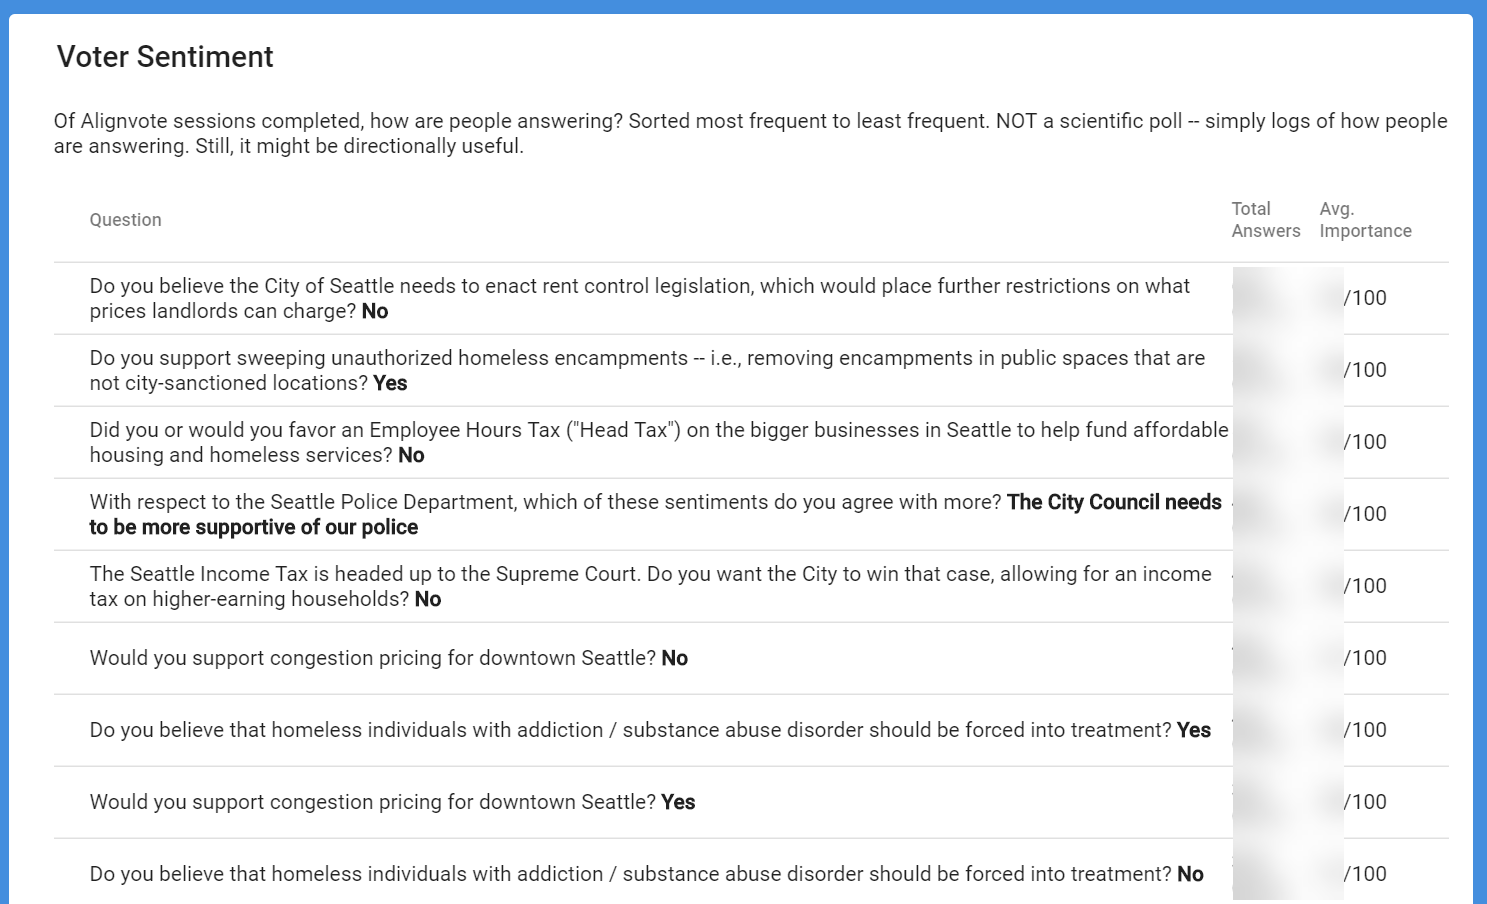Select the sweeping homeless encampments question row
This screenshot has height=904, width=1487.
coord(647,370)
